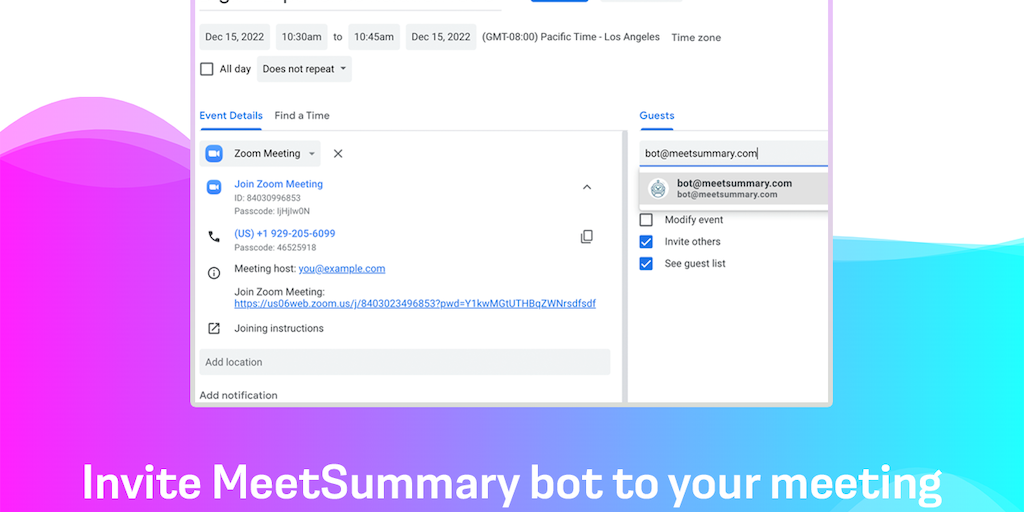
Task: Click the you@example.com host email link
Action: coord(342,268)
